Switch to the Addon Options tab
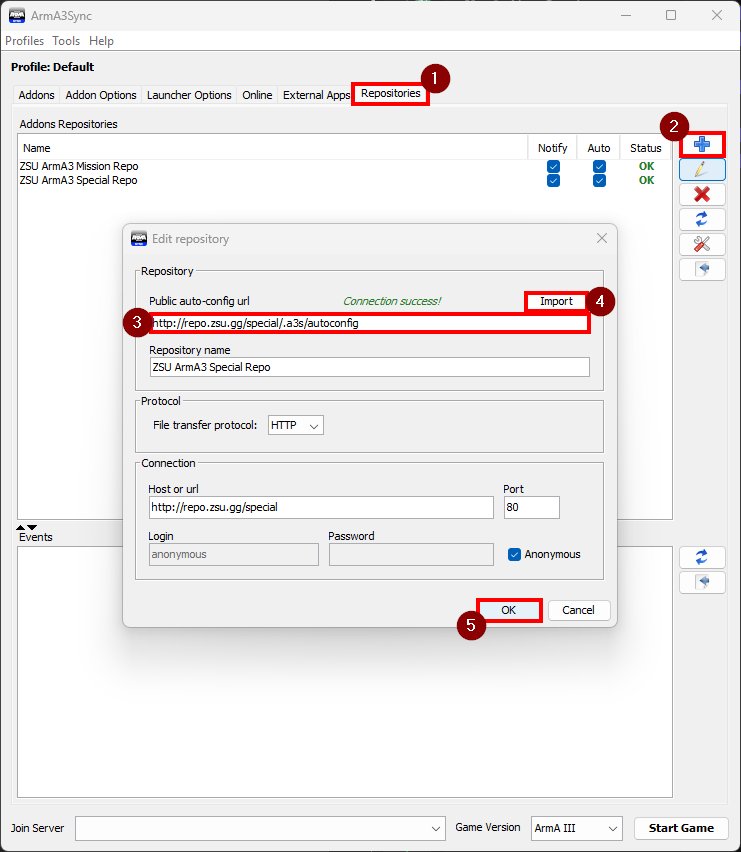Screen dimensions: 741x852 coord(100,95)
